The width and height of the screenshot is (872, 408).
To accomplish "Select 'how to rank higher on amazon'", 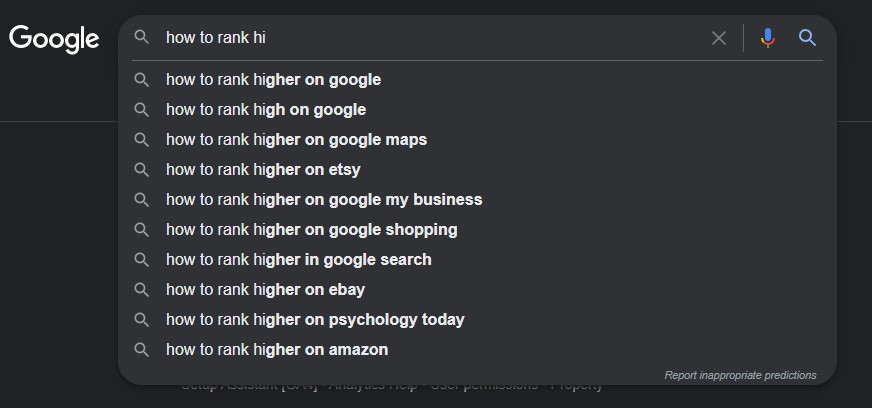I will [x=277, y=349].
